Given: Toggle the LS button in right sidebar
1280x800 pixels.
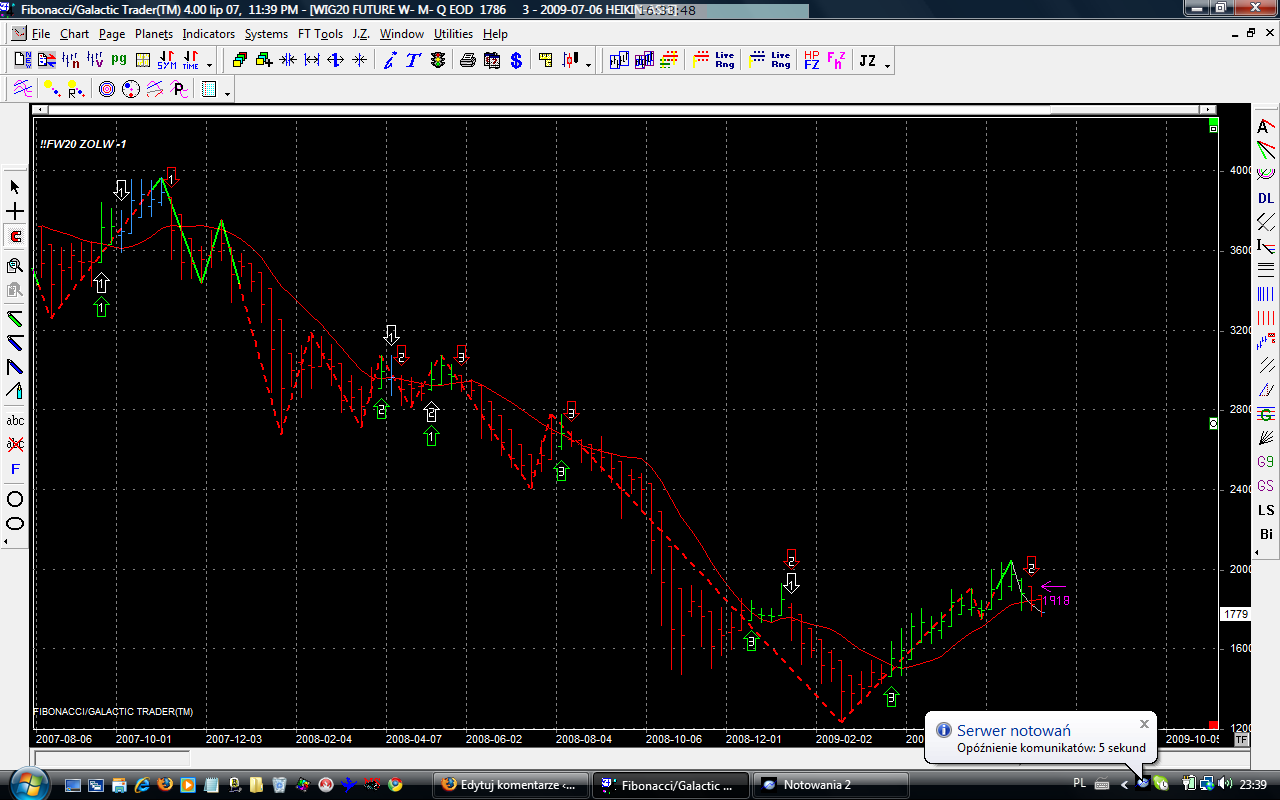Looking at the screenshot, I should click(x=1266, y=510).
